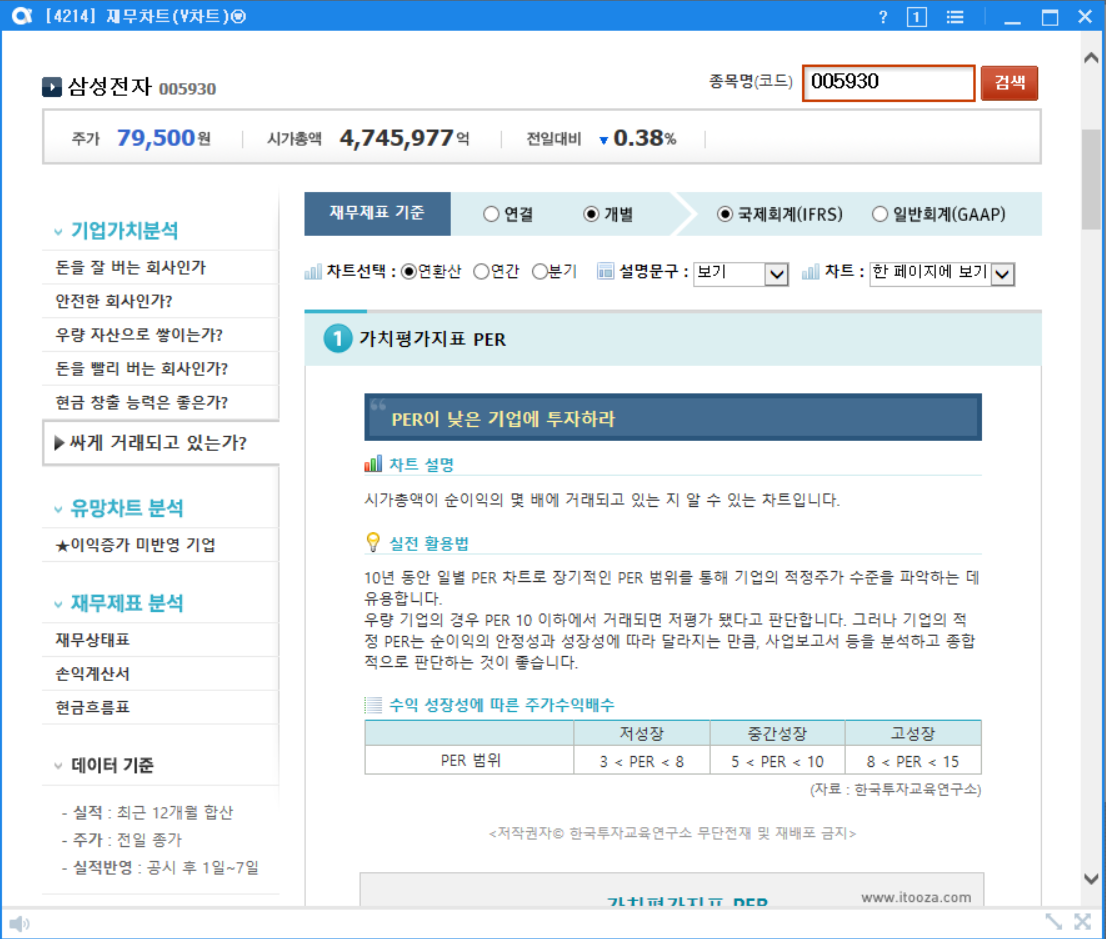
Task: Click the PER이 낮은 기업에 투자하라 banner
Action: coord(673,418)
